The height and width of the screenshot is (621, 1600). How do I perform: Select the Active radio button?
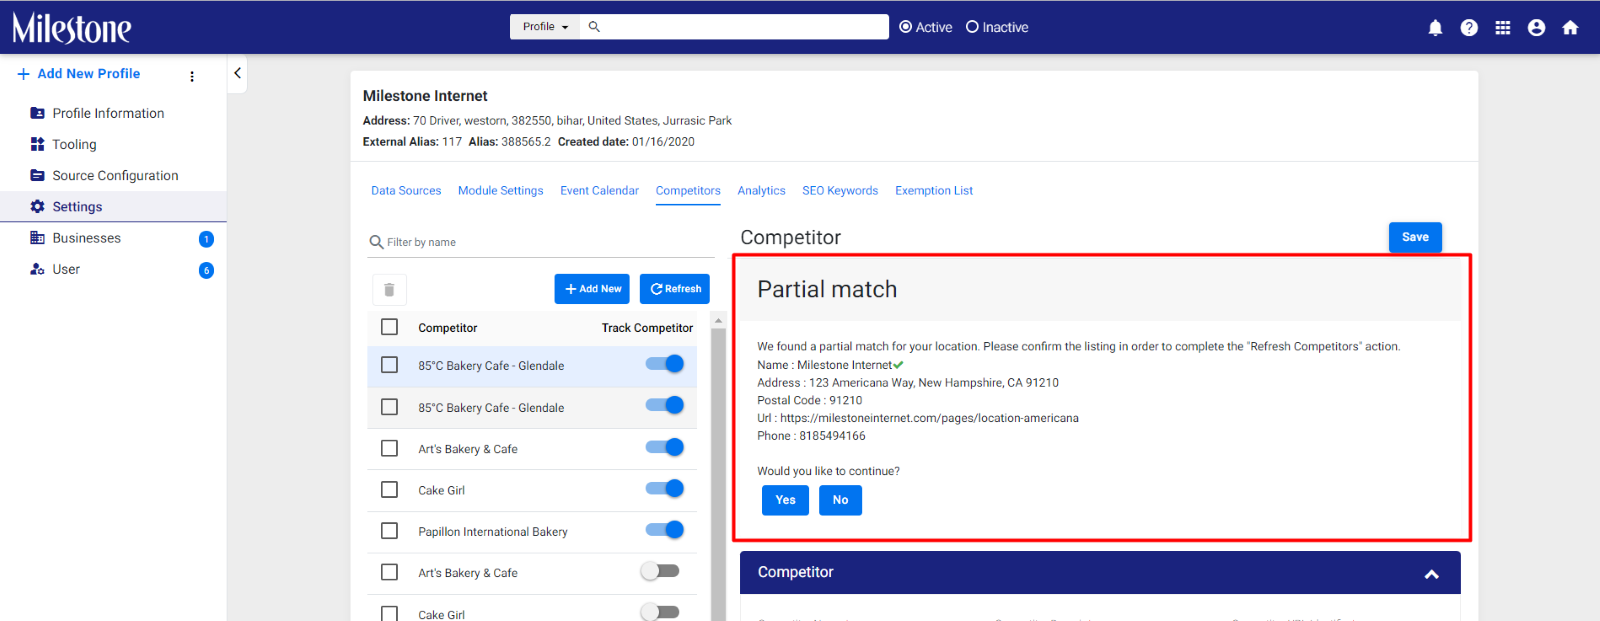pos(906,27)
